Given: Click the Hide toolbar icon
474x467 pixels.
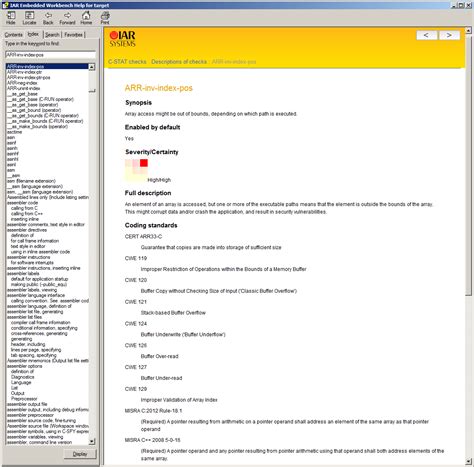Looking at the screenshot, I should click(x=11, y=18).
